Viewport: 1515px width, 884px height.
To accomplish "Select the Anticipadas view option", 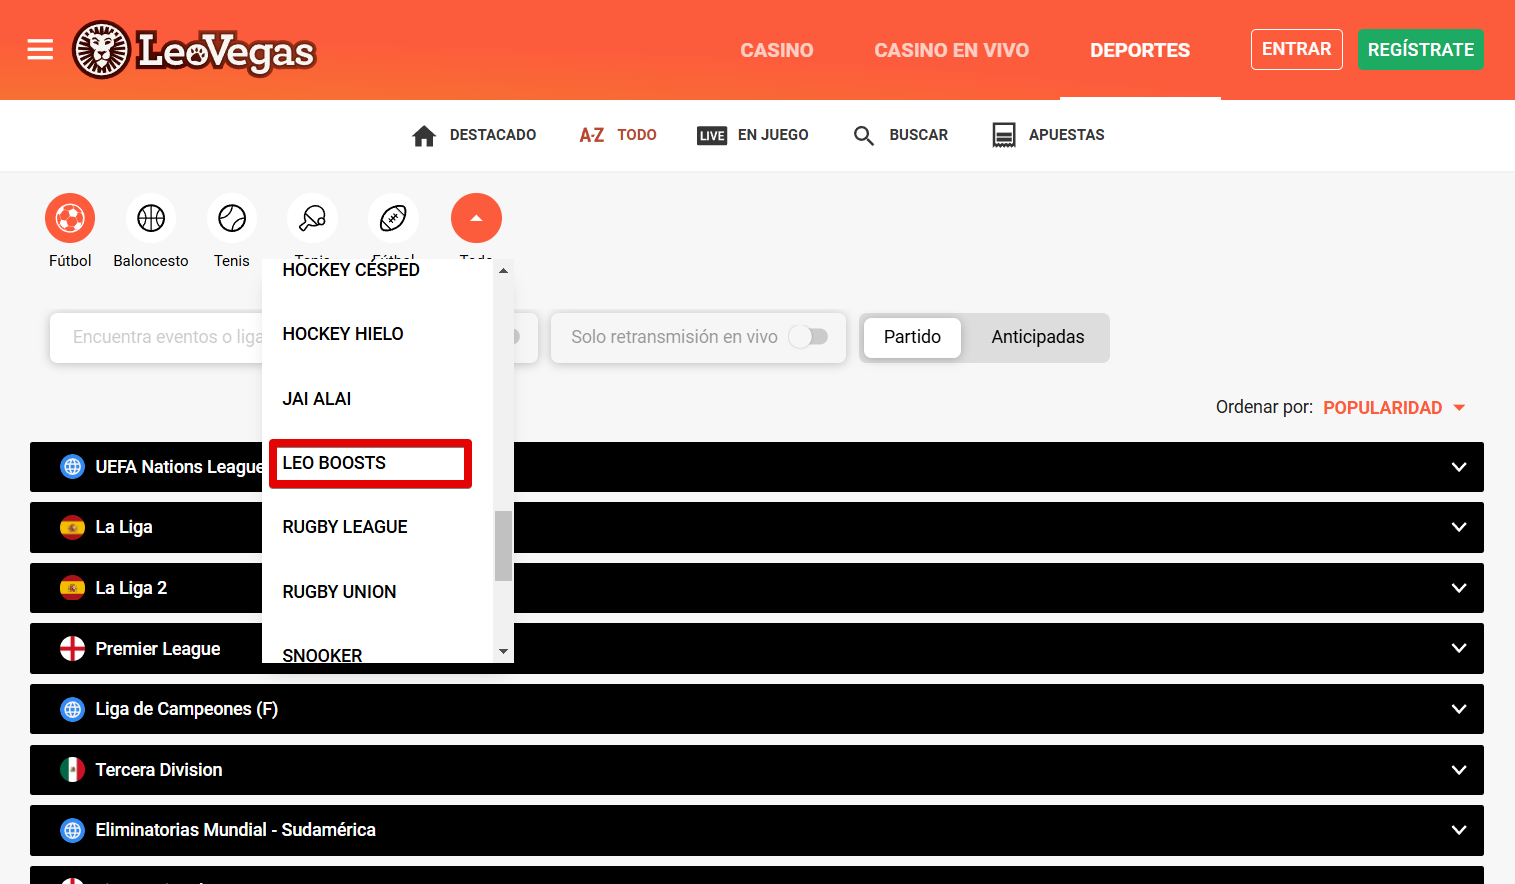I will [1038, 337].
